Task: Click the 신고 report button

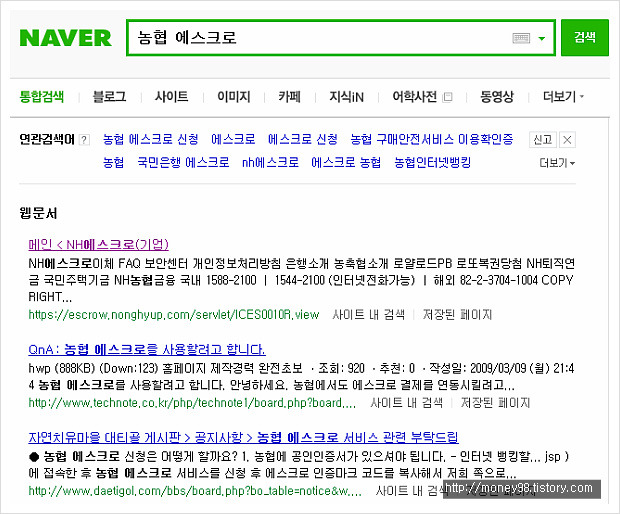Action: pyautogui.click(x=543, y=140)
